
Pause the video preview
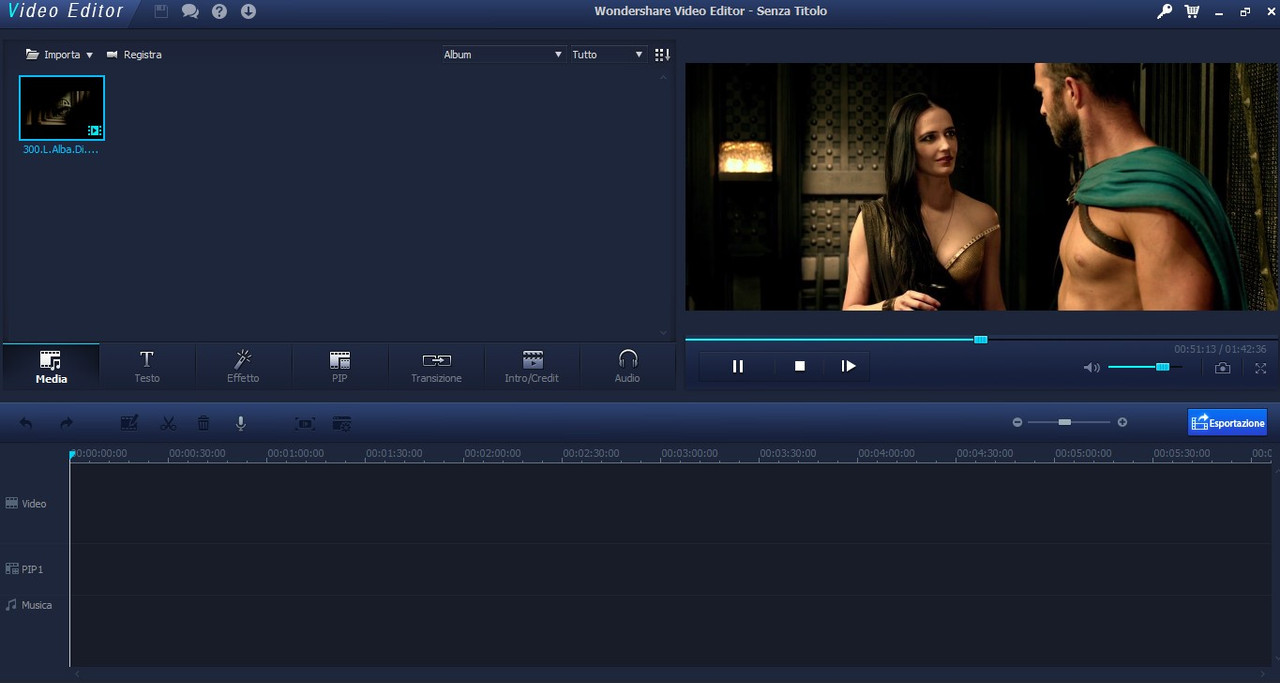coord(738,366)
